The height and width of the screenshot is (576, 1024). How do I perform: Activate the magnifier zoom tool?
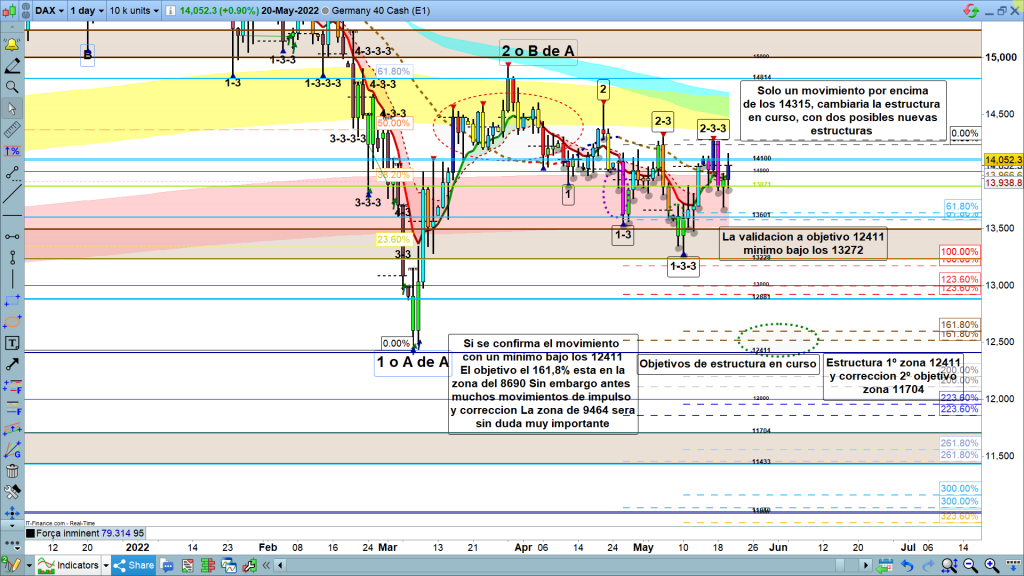13,87
